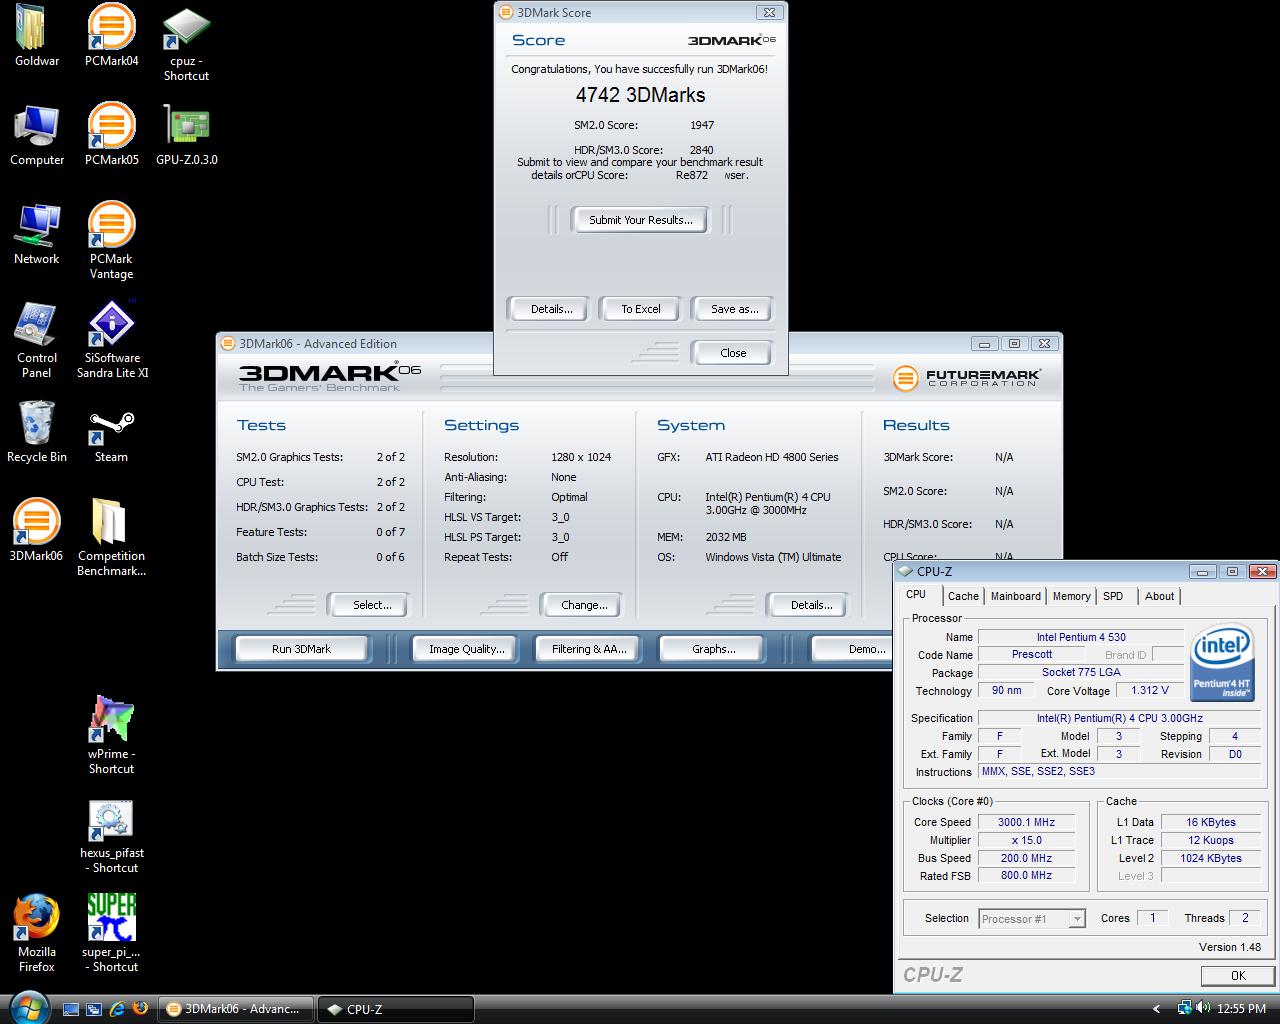Open Competition Benchmark folder
The width and height of the screenshot is (1280, 1024).
pyautogui.click(x=111, y=537)
